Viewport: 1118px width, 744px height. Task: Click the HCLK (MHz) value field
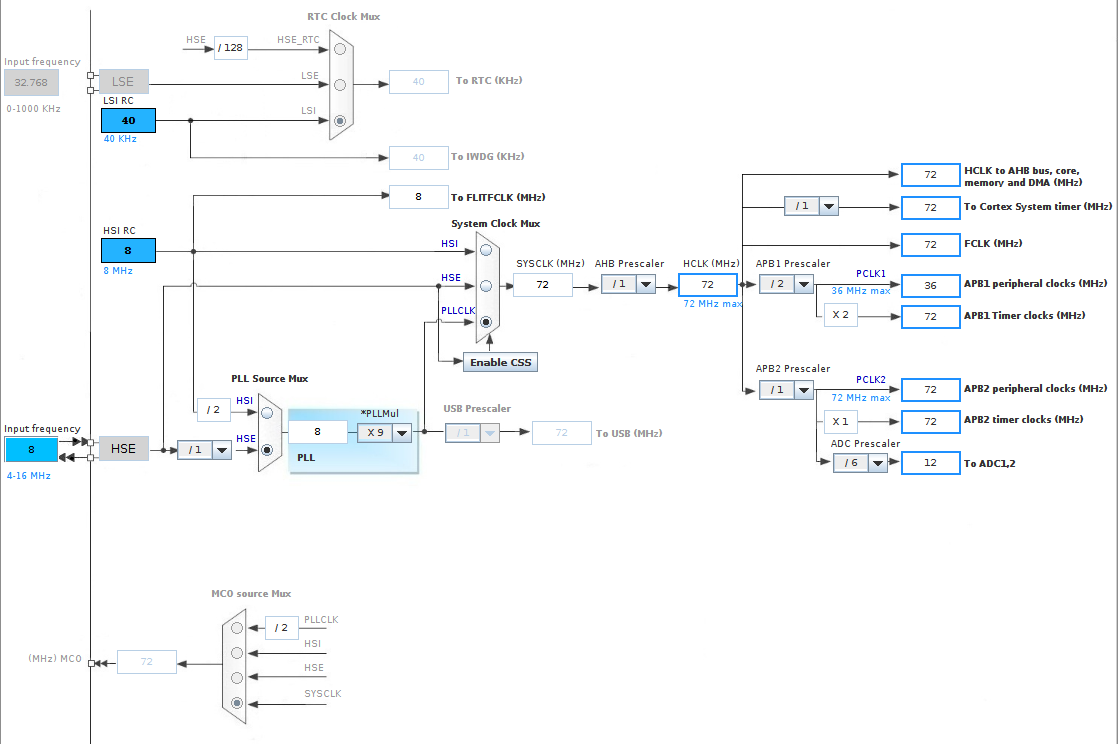(x=707, y=285)
